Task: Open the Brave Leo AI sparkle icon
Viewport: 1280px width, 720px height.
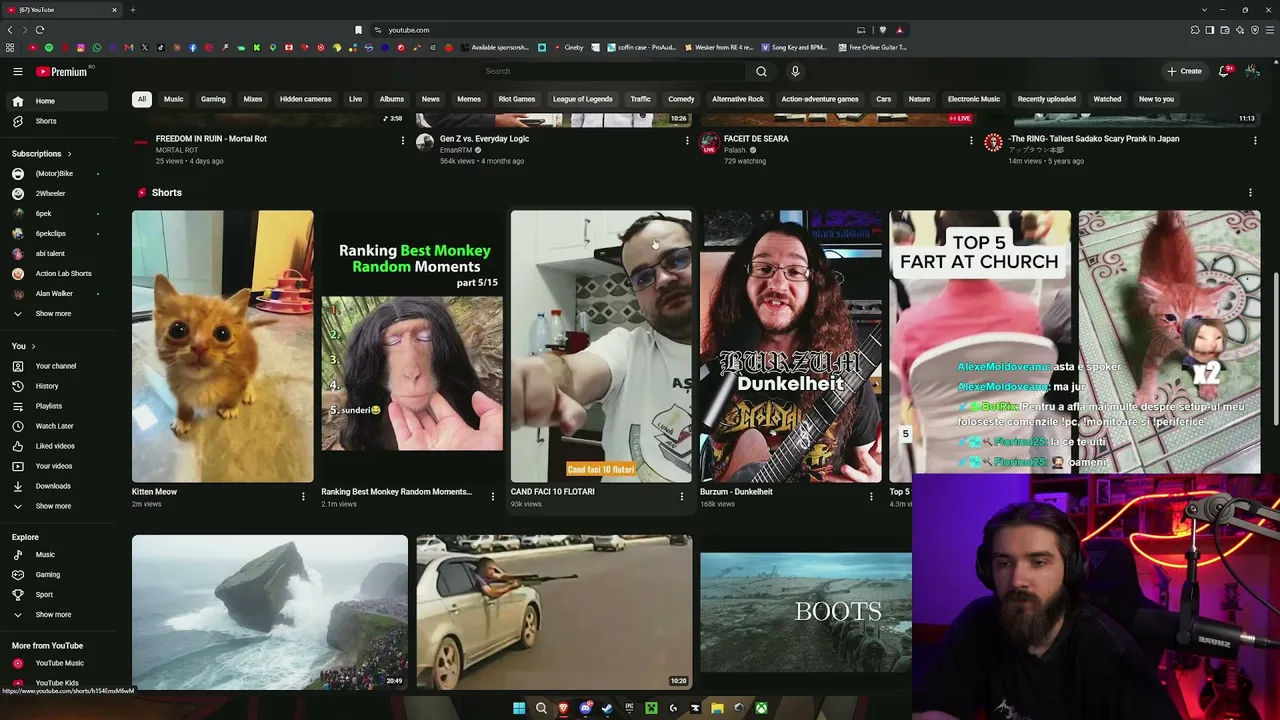Action: (1240, 30)
